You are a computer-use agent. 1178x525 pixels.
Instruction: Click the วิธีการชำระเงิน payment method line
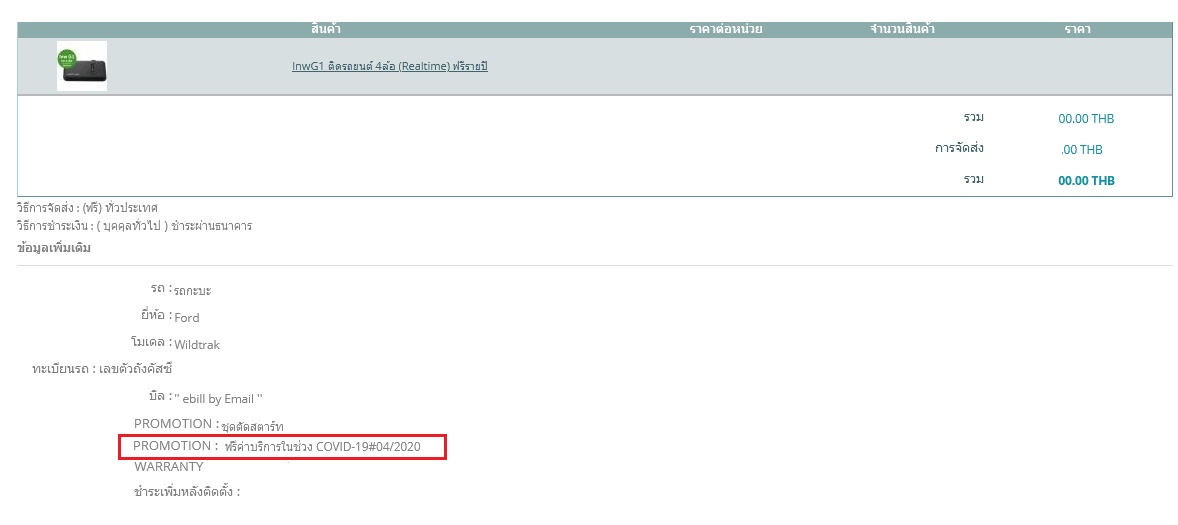134,226
